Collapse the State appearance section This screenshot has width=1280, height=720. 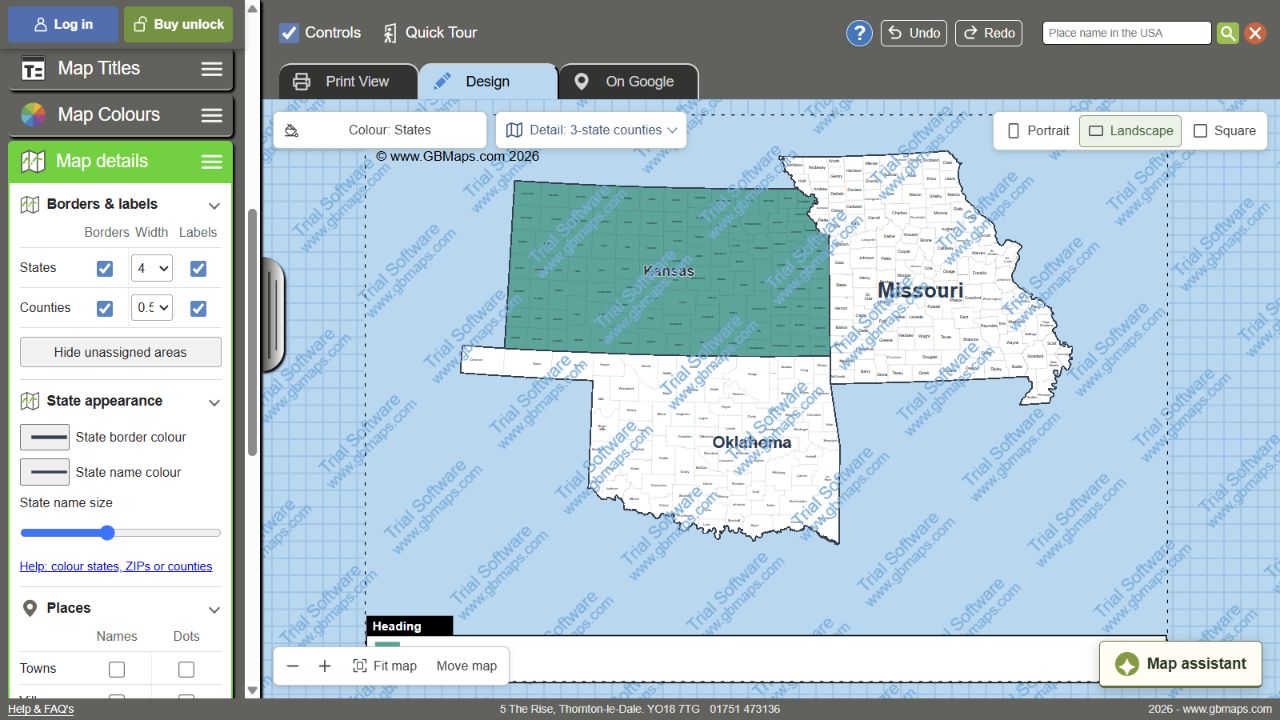point(214,402)
